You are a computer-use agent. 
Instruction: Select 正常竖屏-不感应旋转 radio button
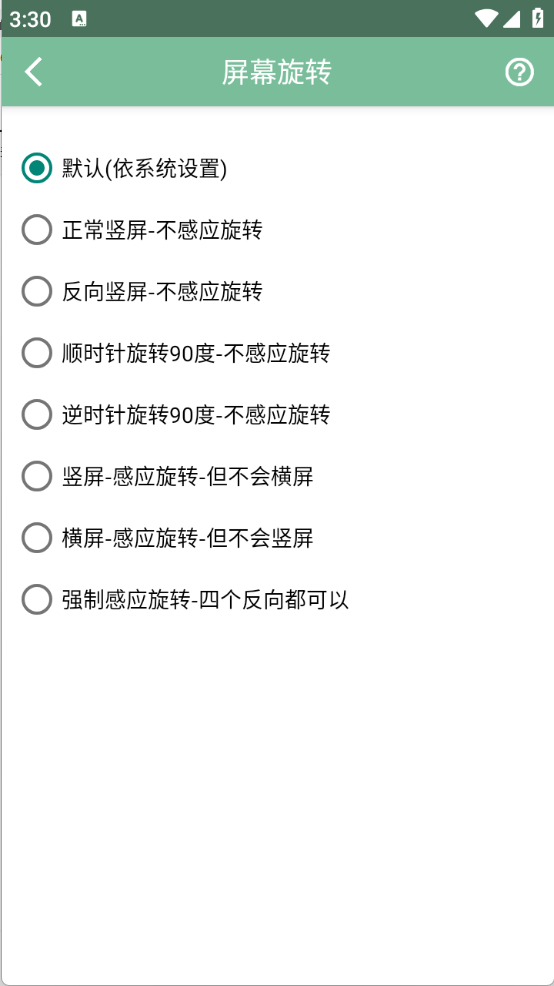pos(36,230)
